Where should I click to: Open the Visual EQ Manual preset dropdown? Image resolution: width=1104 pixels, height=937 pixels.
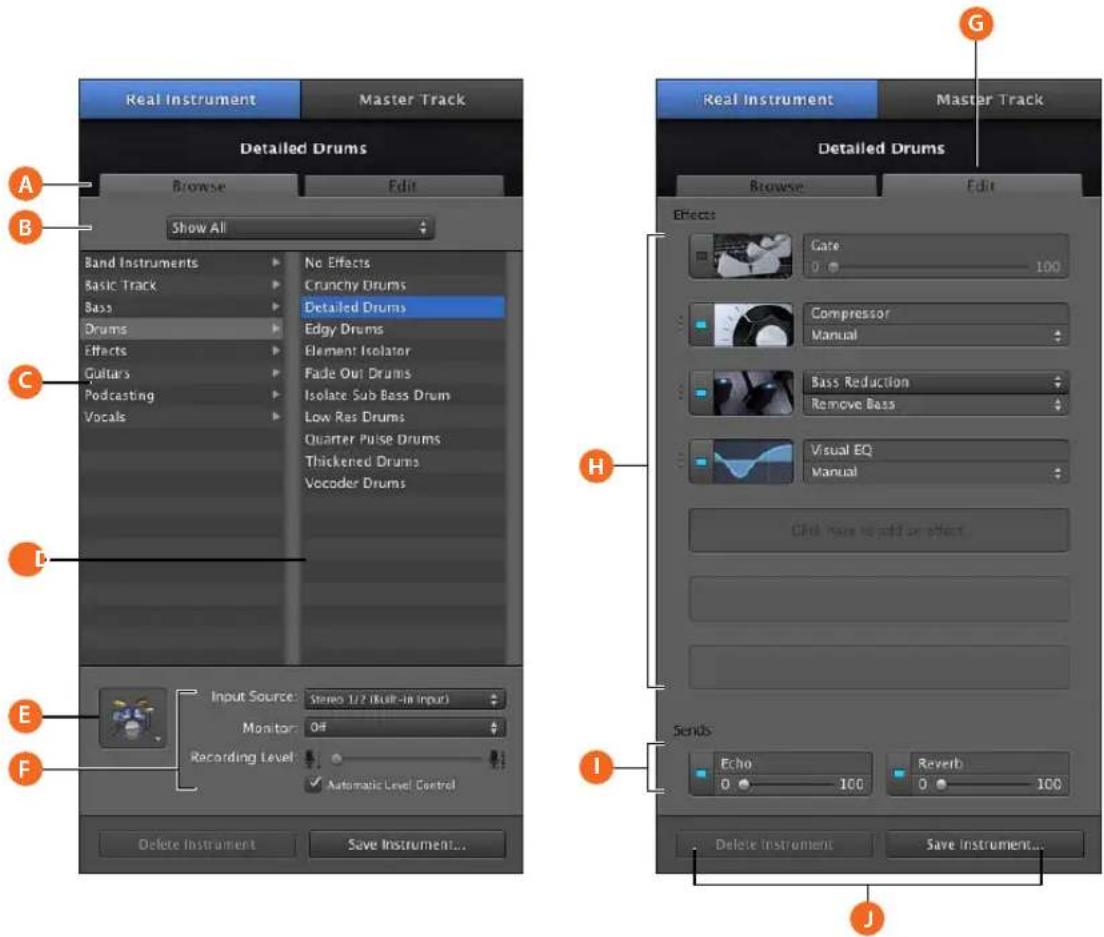935,472
